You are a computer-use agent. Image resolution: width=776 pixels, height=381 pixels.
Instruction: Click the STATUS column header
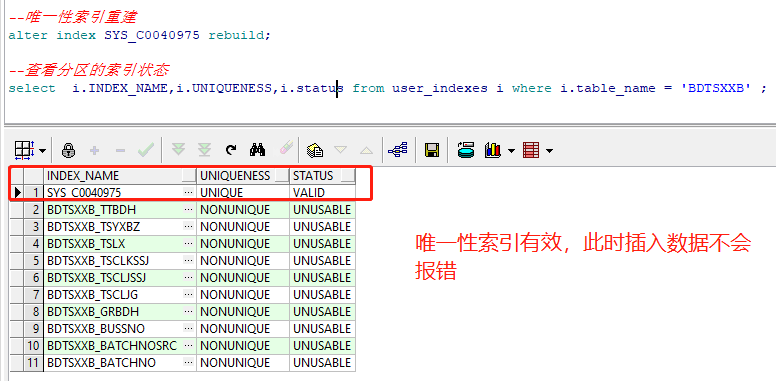tap(323, 176)
